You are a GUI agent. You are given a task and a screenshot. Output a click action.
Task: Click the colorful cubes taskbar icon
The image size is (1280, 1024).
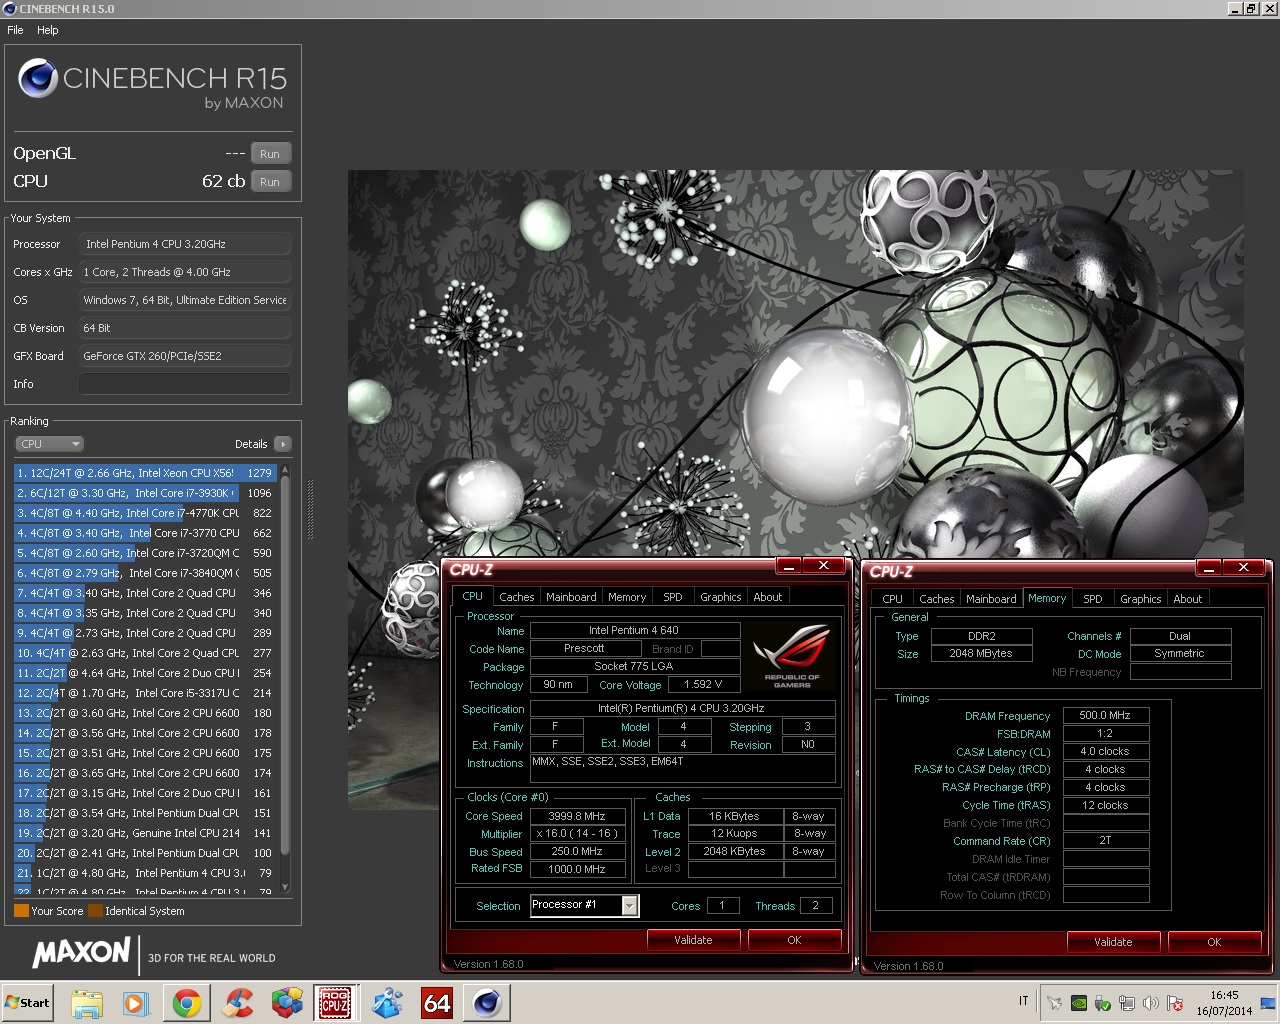pos(287,1003)
